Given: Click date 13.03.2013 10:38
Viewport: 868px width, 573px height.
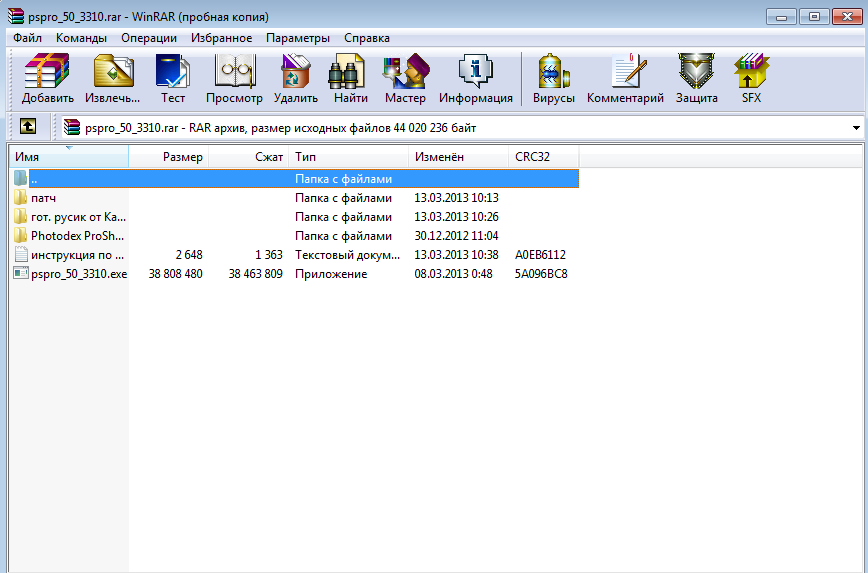Looking at the screenshot, I should (456, 255).
